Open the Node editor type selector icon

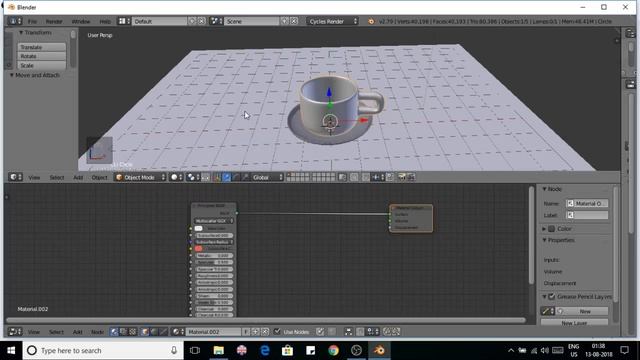(x=15, y=332)
